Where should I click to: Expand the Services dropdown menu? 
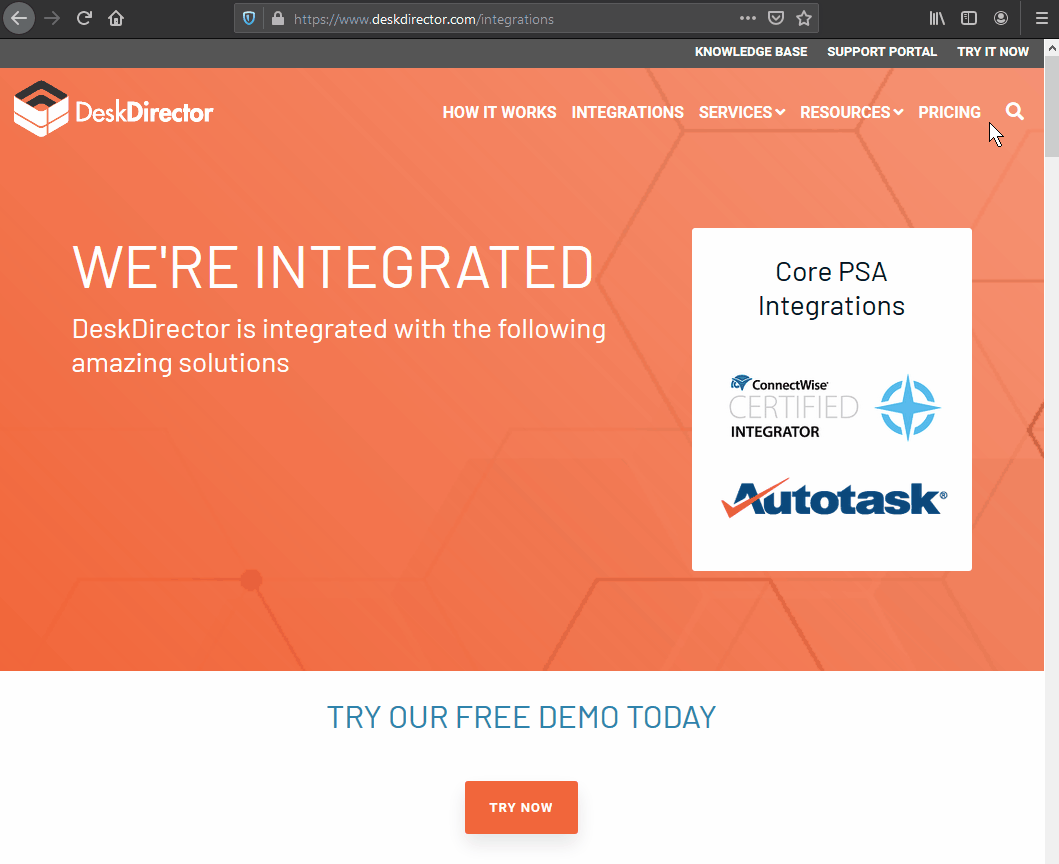[742, 112]
